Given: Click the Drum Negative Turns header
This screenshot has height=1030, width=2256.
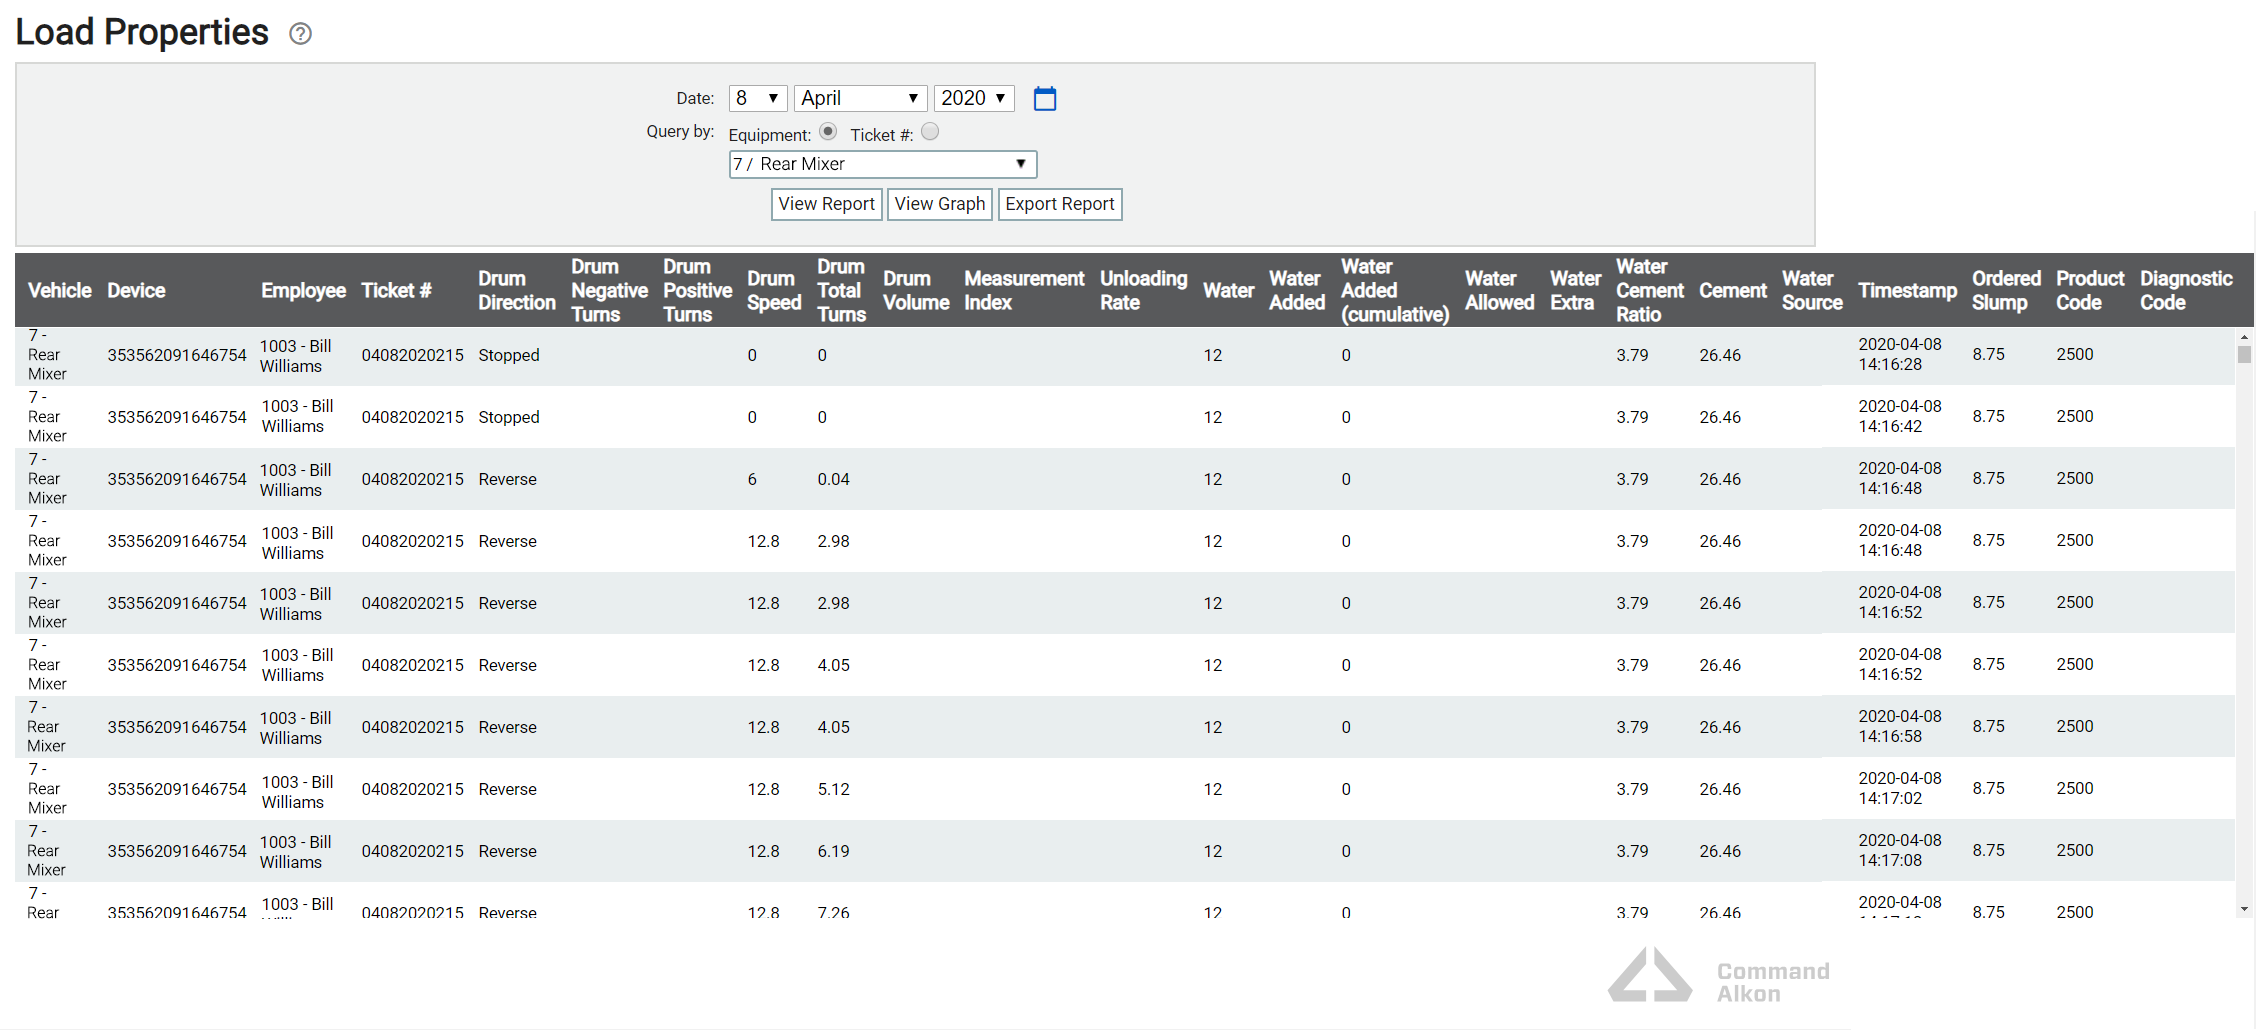Looking at the screenshot, I should tap(609, 290).
